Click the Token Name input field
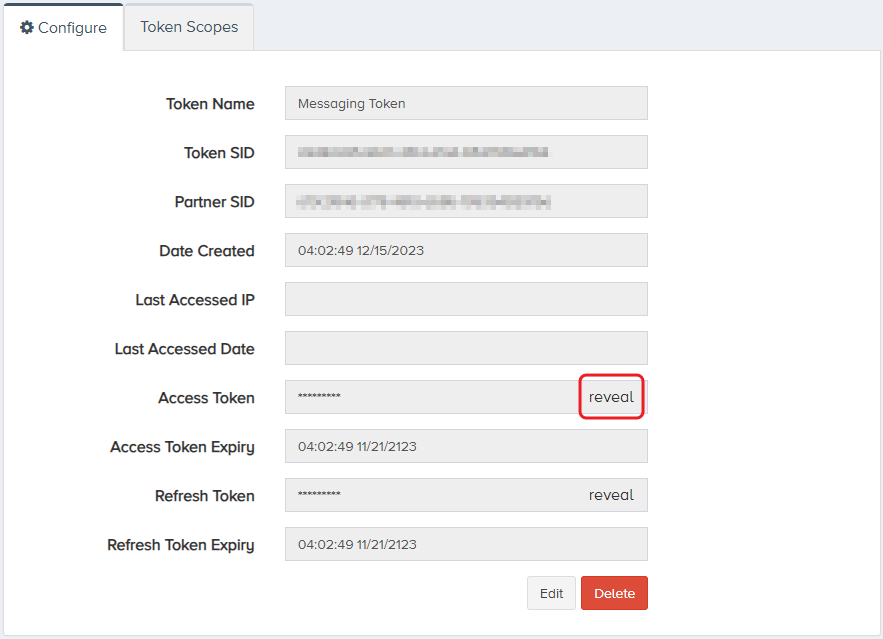Screen dimensions: 883x639 coord(466,103)
